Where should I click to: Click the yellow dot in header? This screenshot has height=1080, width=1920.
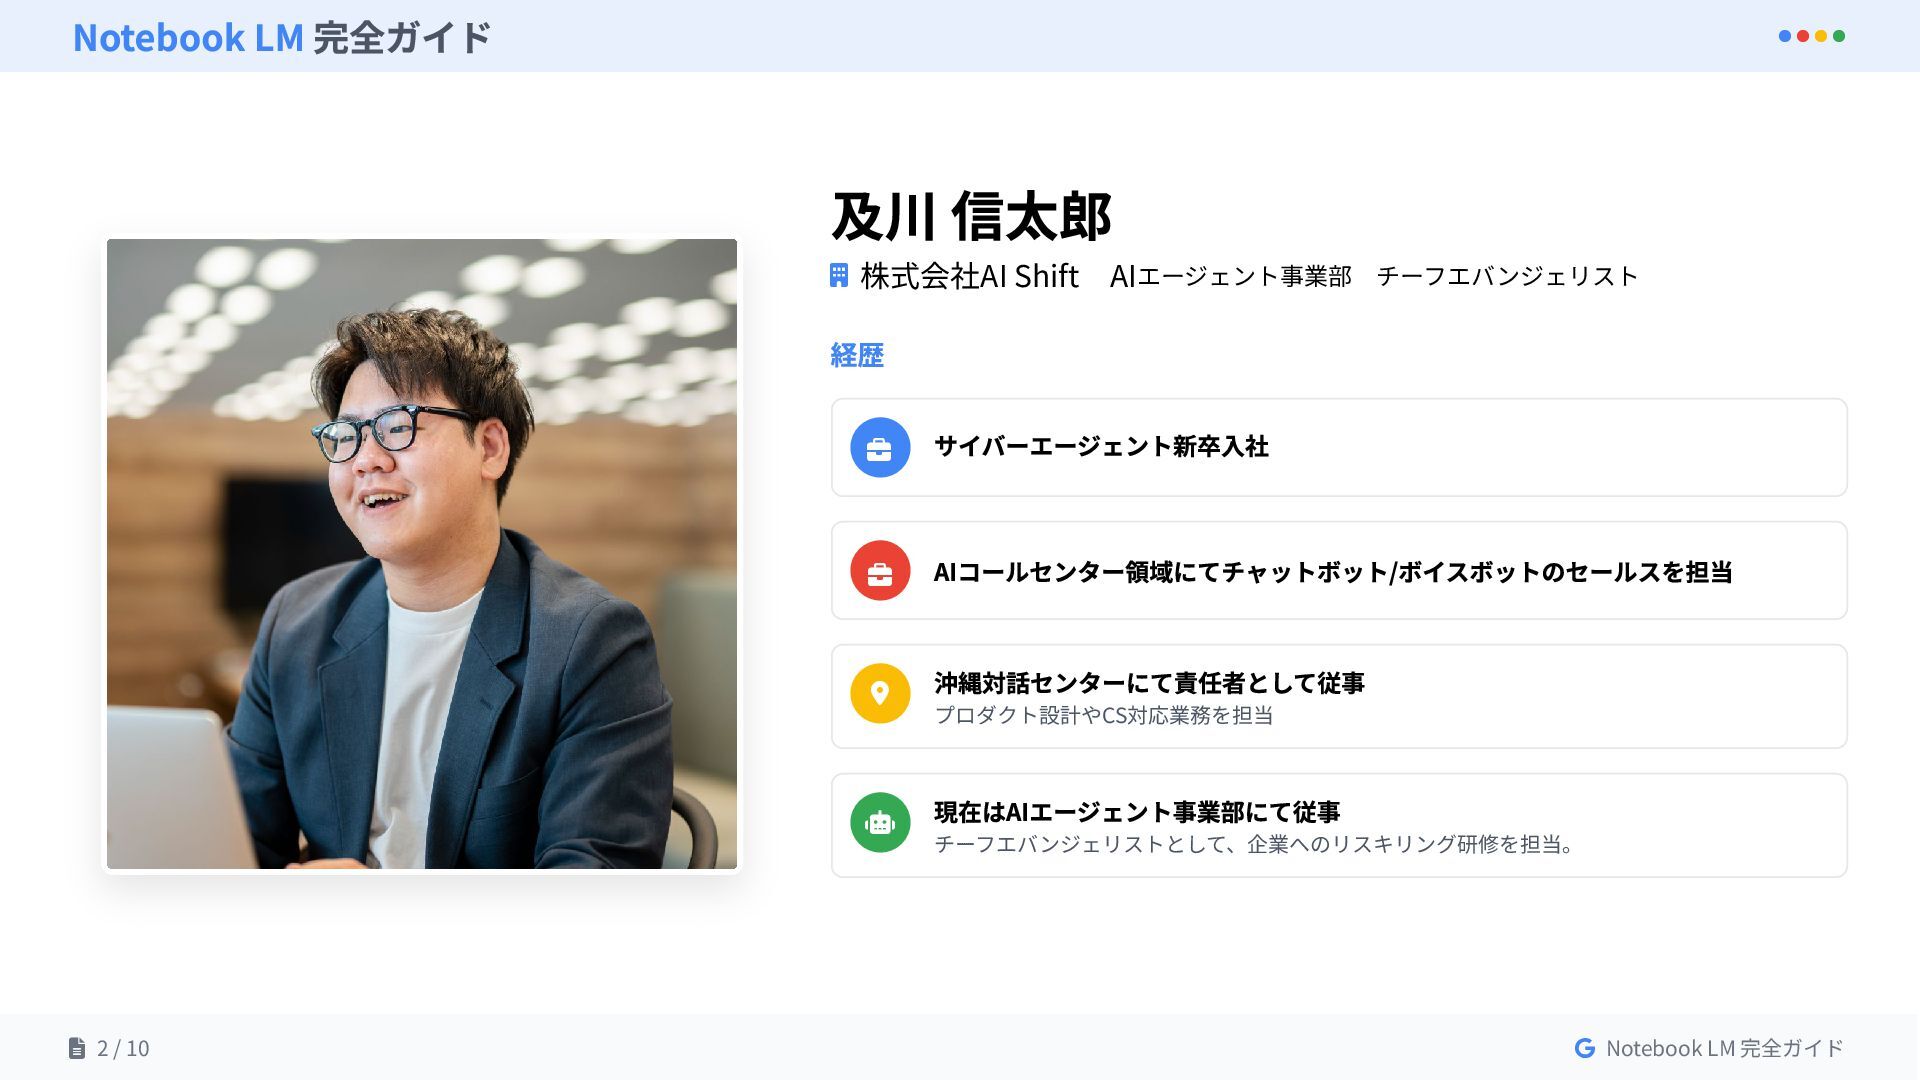click(x=1821, y=36)
